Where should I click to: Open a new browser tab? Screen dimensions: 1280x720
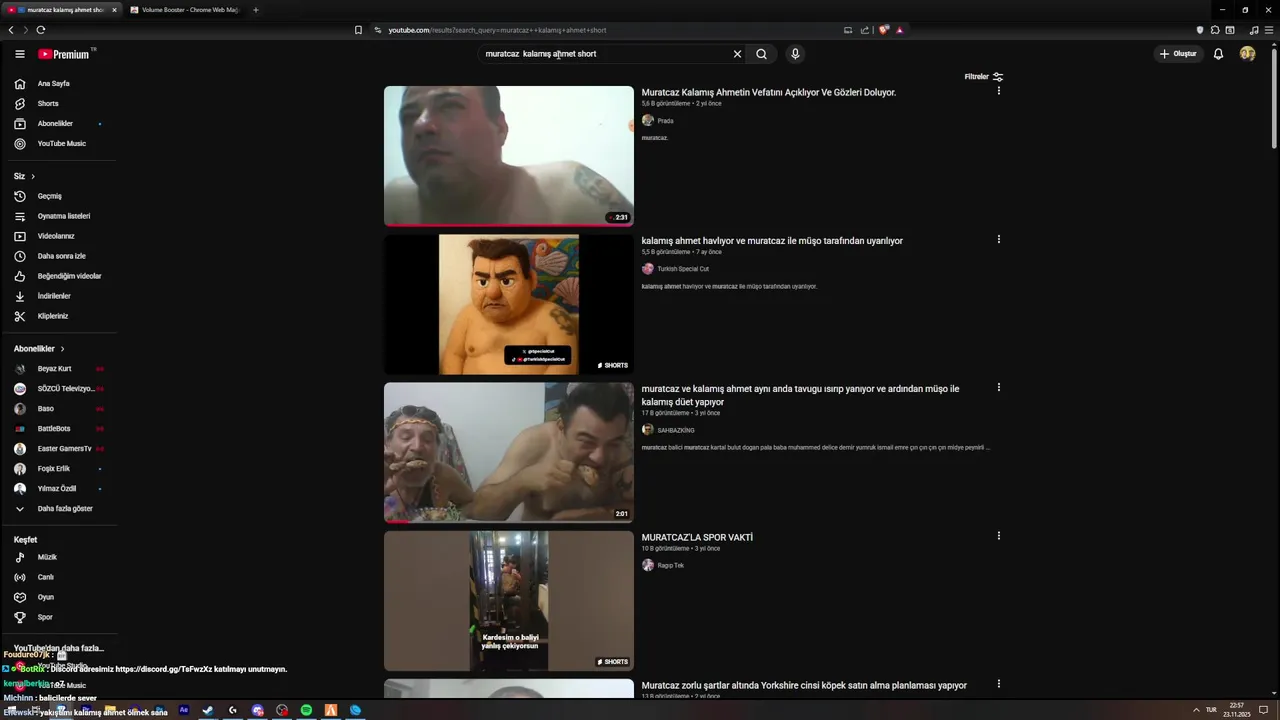[x=255, y=10]
